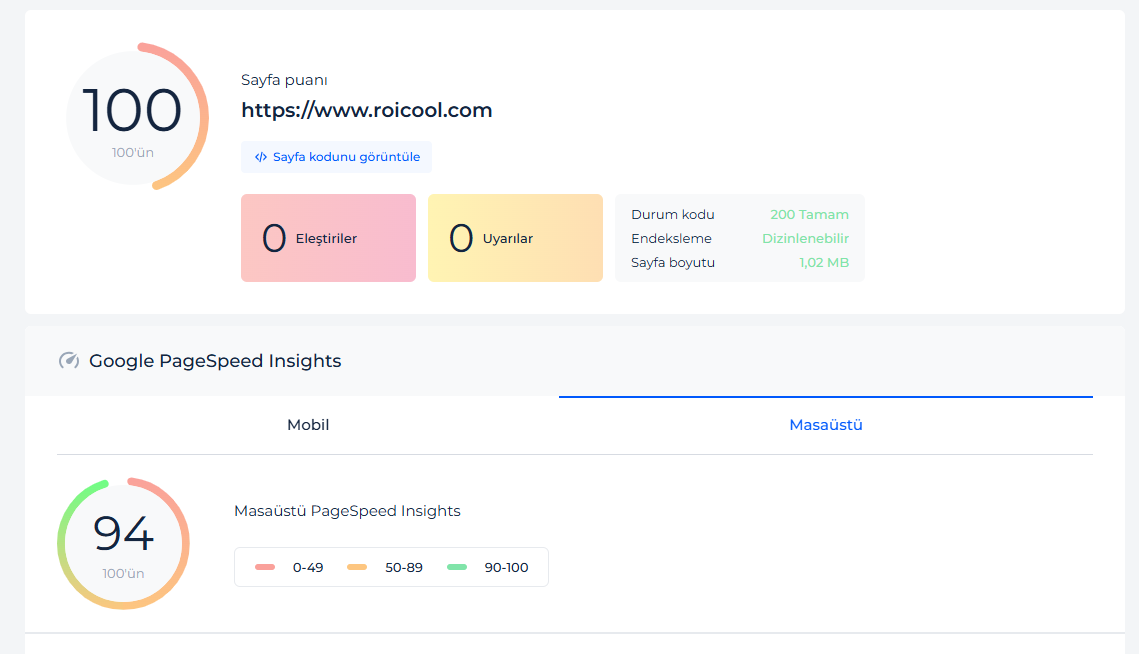This screenshot has height=654, width=1139.
Task: Open Sayfa kodunu görüntüle button
Action: coord(336,157)
